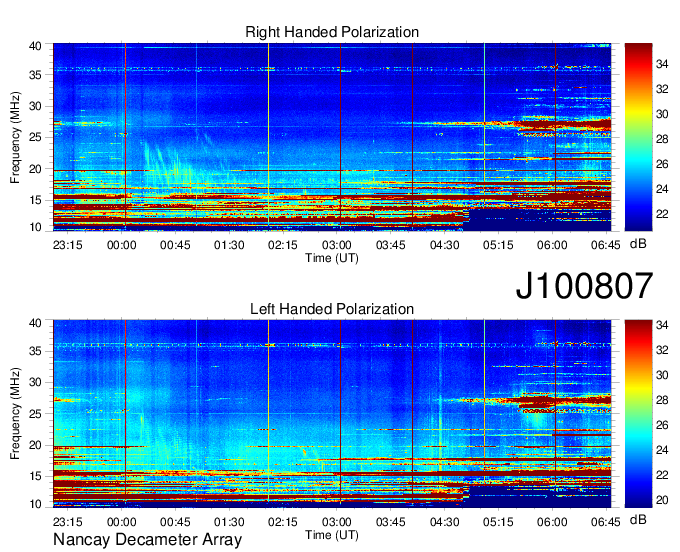Click 23:15 tick under Left Handed plot
The width and height of the screenshot is (680, 552).
pos(68,522)
